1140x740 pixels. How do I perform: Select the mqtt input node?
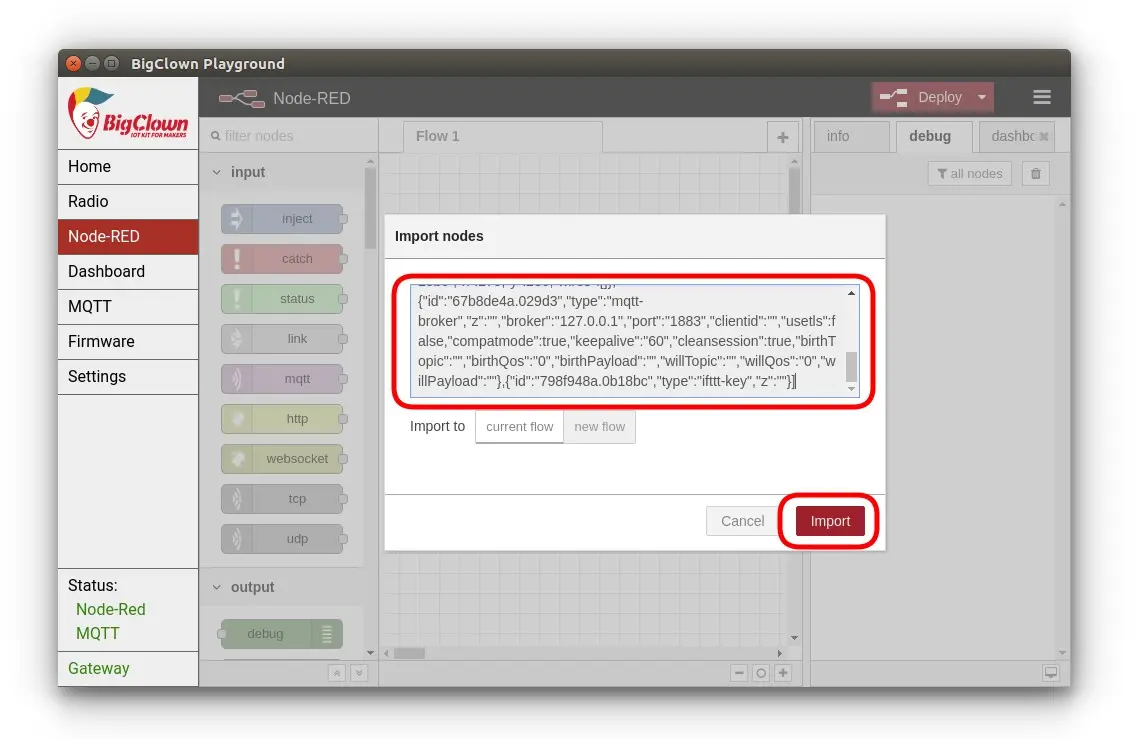(283, 379)
